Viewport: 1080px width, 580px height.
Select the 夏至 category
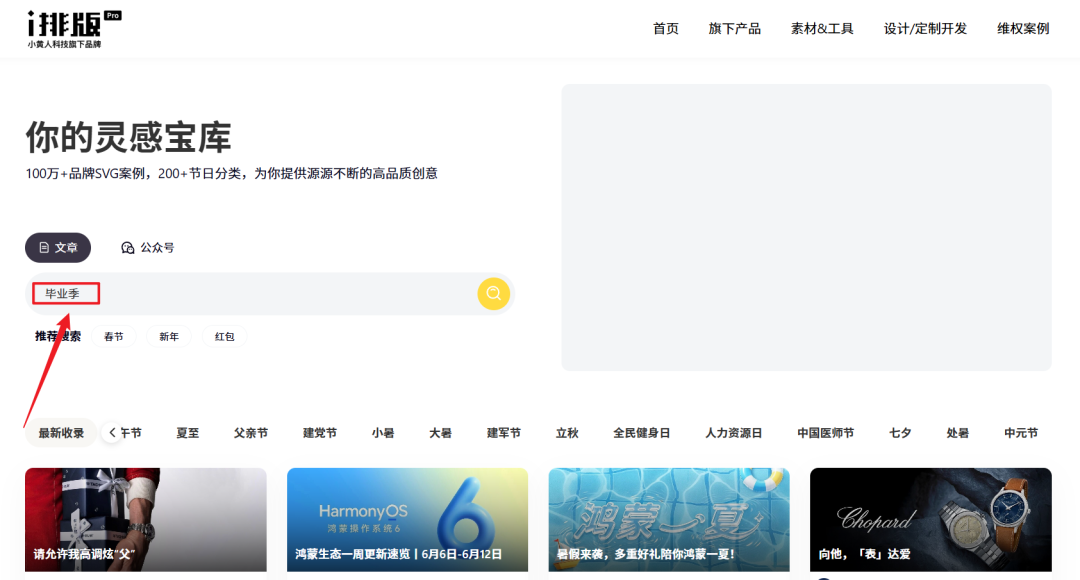(x=187, y=433)
